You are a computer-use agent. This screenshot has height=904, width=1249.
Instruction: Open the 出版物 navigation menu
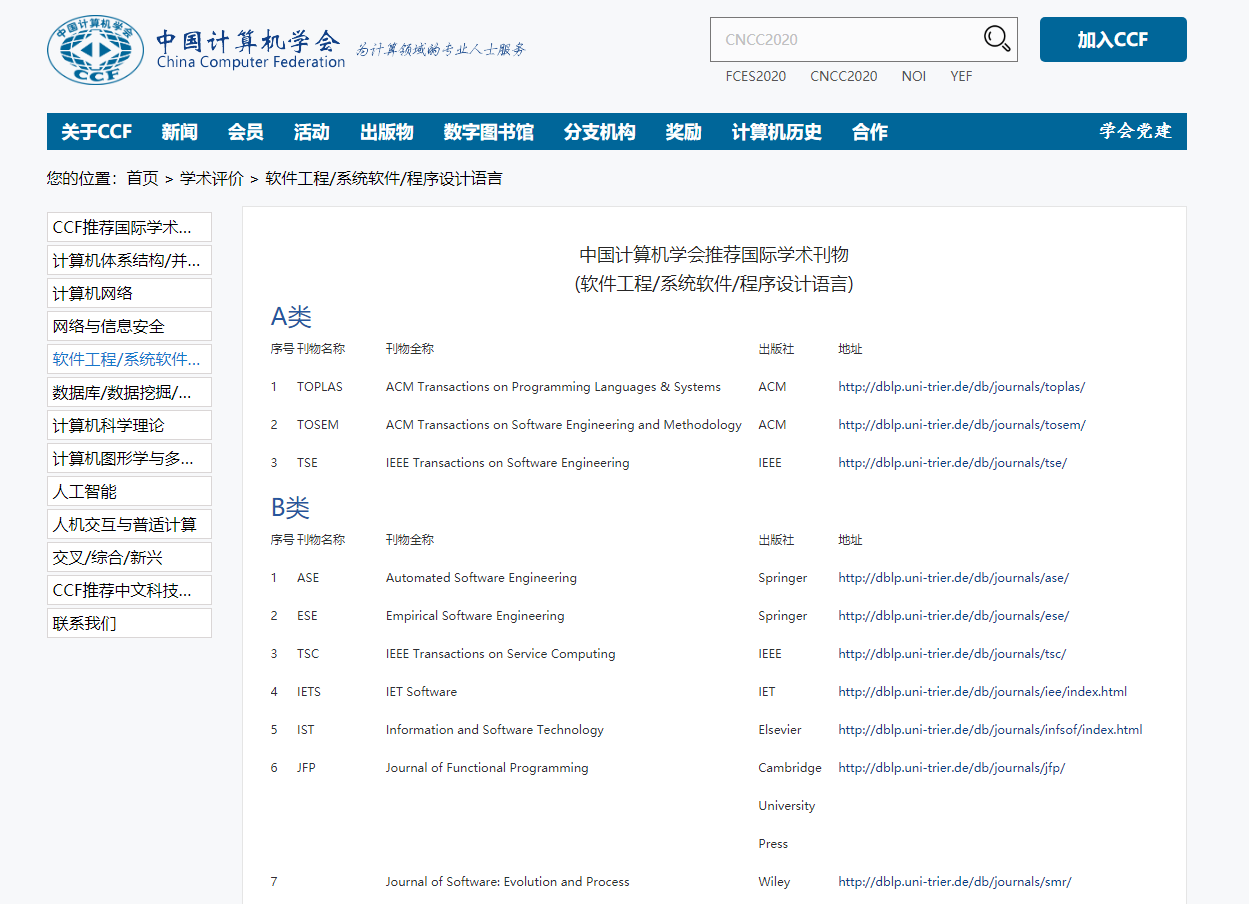(x=386, y=131)
